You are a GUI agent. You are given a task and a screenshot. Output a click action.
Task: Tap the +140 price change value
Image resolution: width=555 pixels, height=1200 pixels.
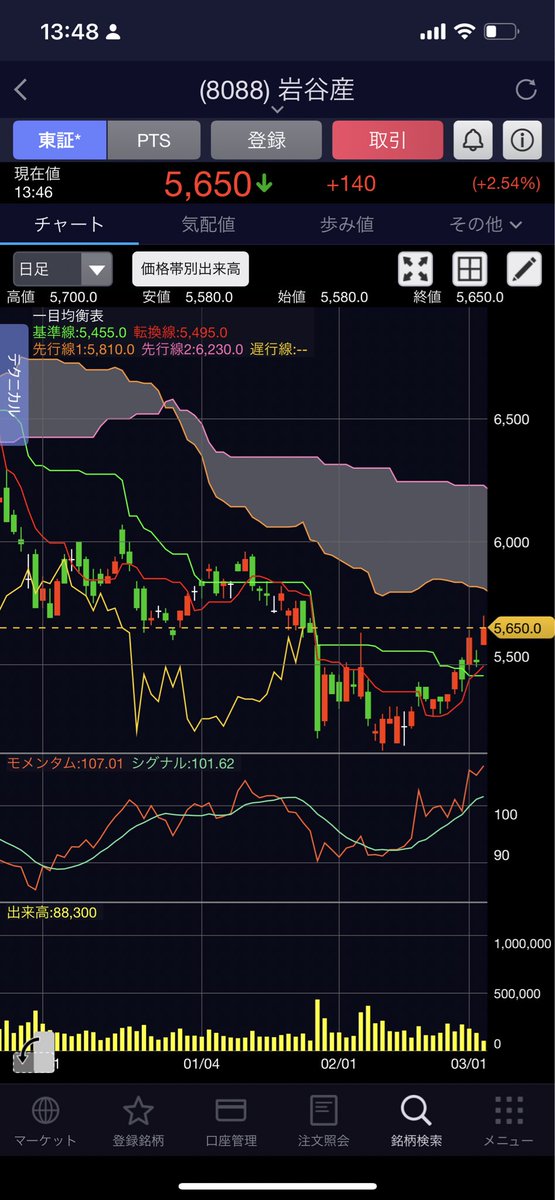tap(349, 185)
